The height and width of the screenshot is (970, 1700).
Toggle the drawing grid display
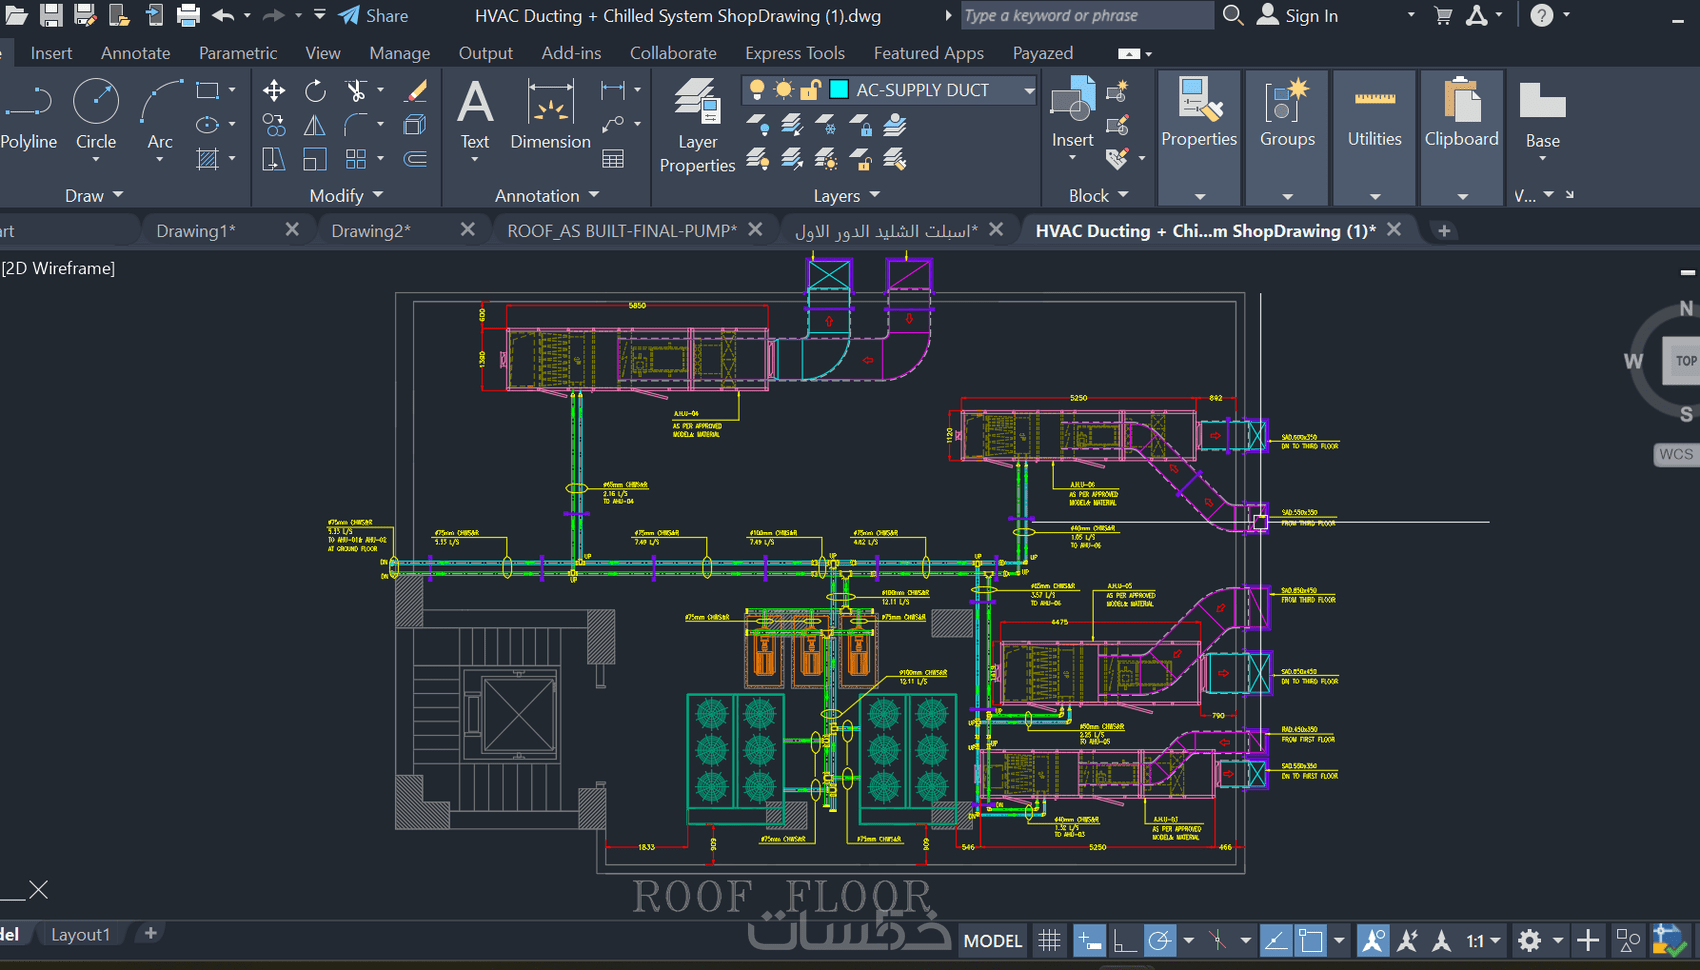tap(1049, 940)
